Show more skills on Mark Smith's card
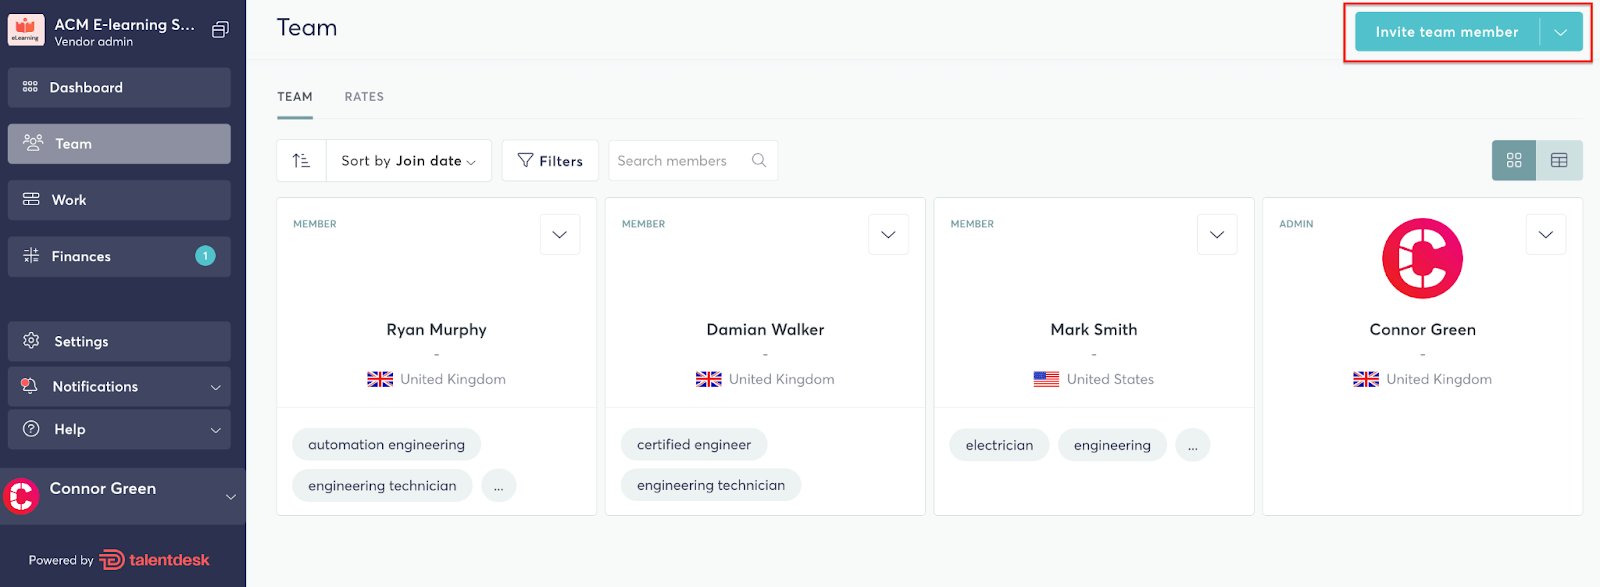The image size is (1600, 587). [1192, 446]
